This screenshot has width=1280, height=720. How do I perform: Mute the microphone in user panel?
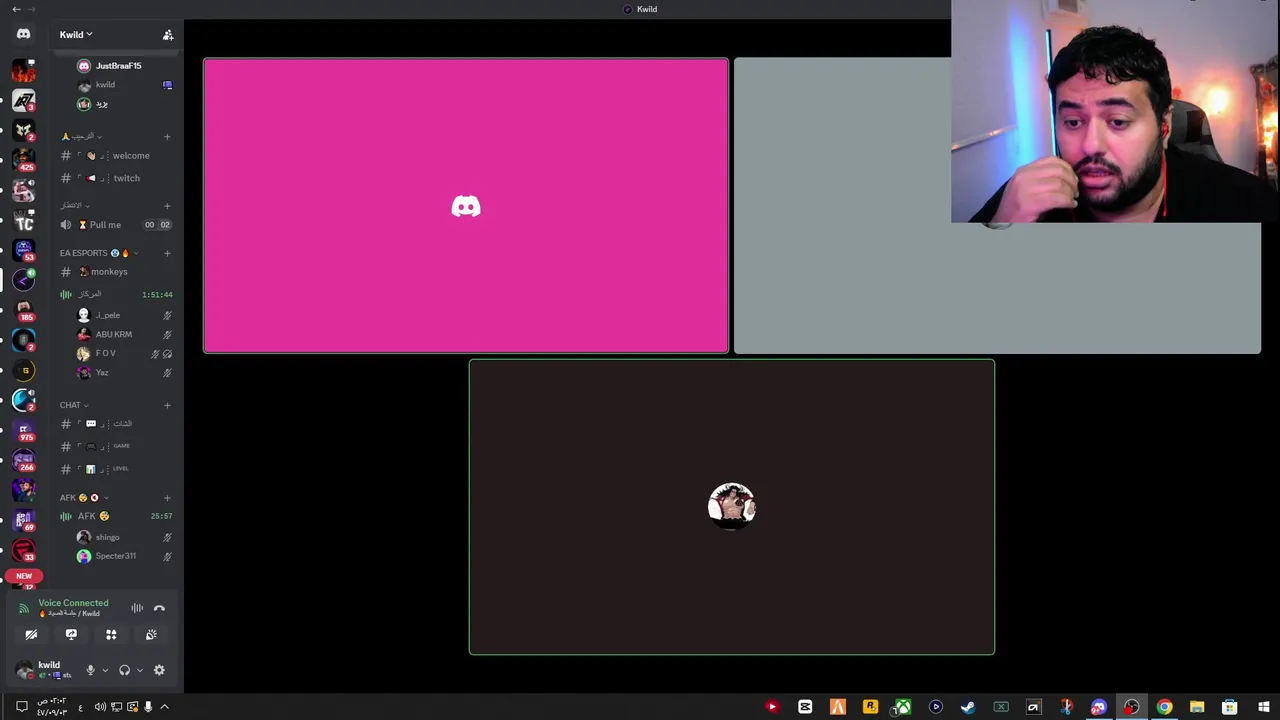coord(90,670)
